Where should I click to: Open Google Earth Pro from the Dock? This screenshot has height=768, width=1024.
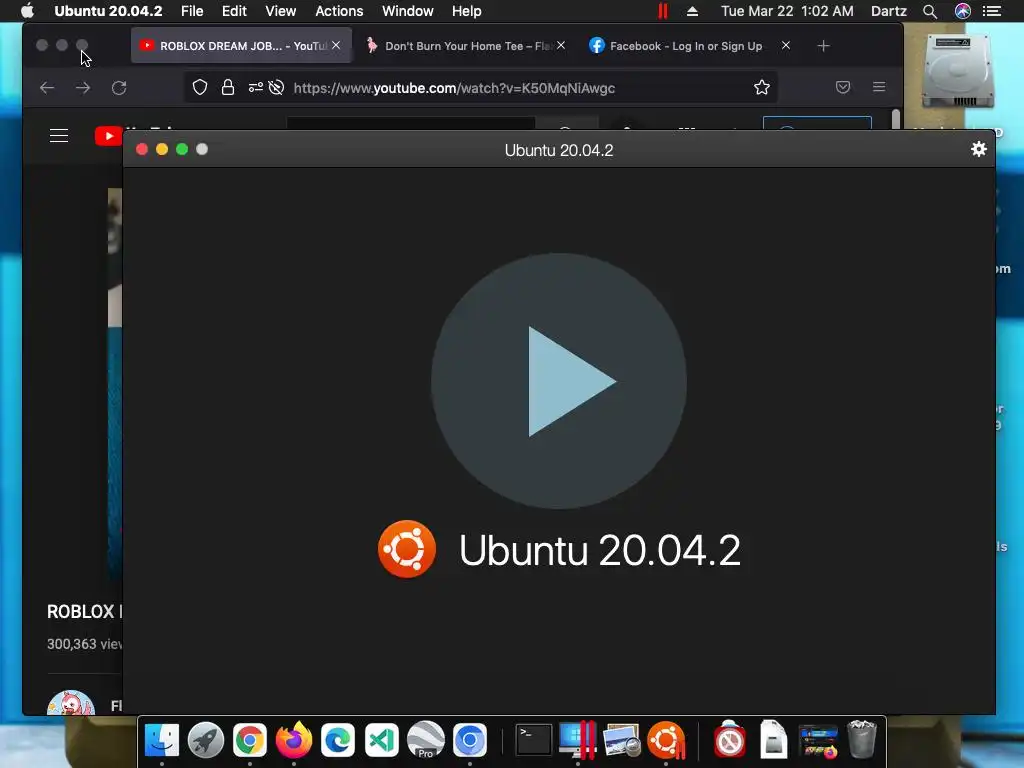[x=426, y=740]
